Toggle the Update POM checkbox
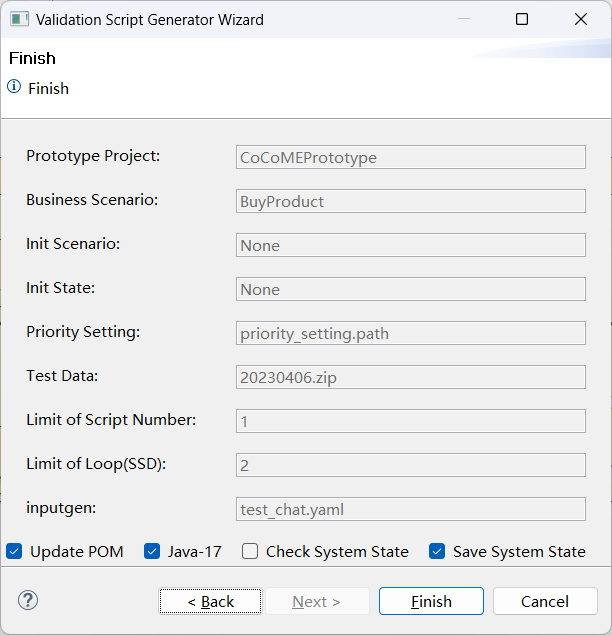612x635 pixels. pos(15,551)
